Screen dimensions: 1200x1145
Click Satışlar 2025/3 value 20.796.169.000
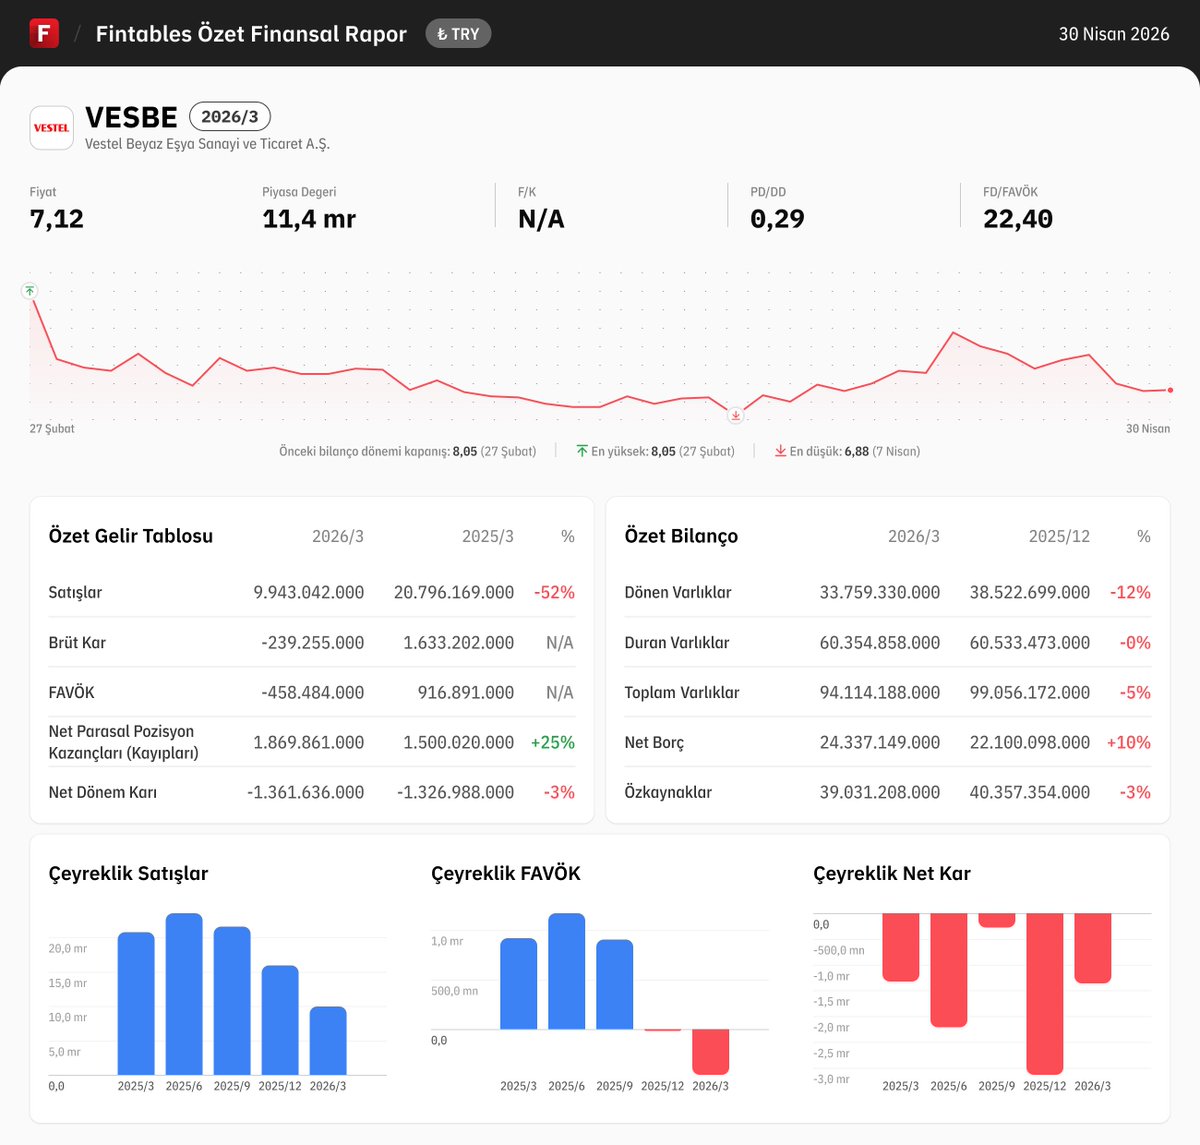click(x=454, y=592)
